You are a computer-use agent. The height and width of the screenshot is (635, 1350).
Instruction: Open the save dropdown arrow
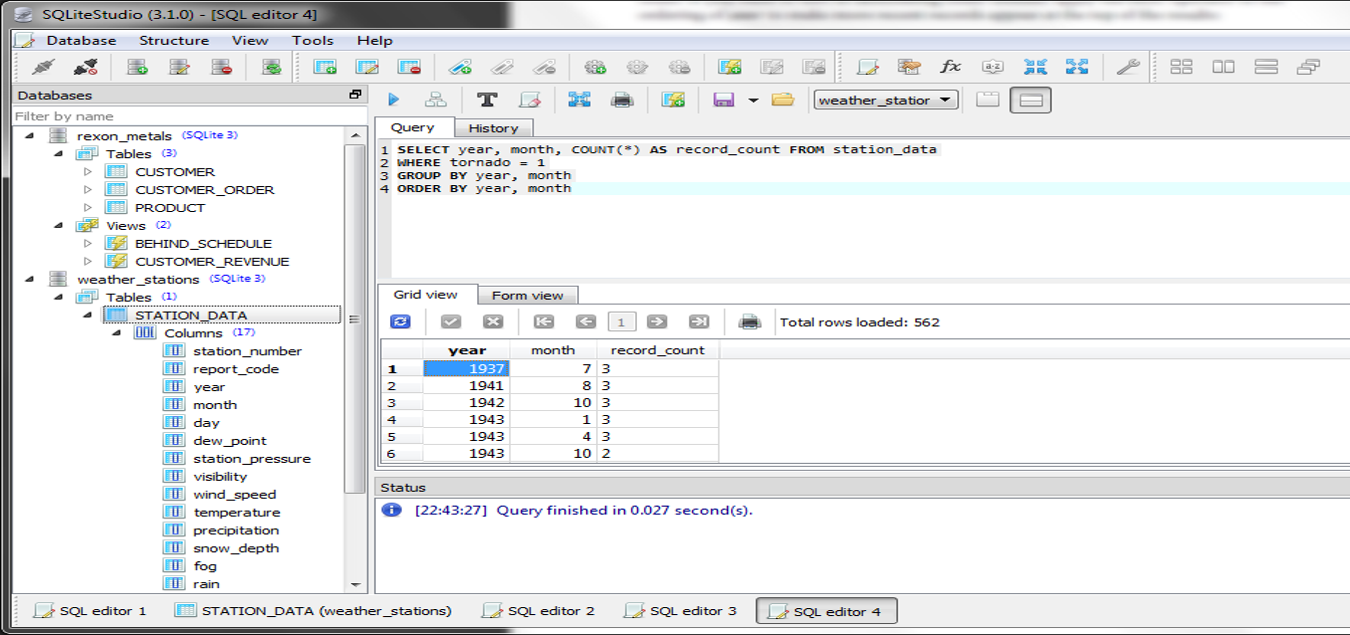[753, 100]
